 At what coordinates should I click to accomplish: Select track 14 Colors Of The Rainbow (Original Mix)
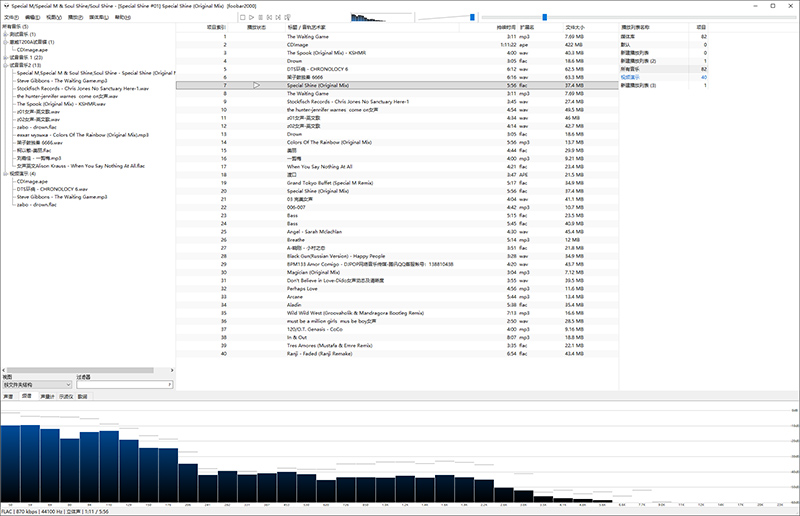[397, 142]
